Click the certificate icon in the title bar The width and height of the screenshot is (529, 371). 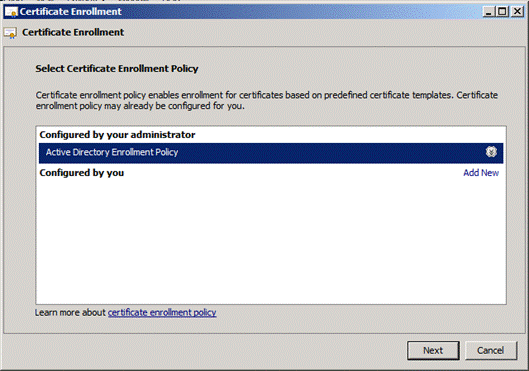coord(11,12)
